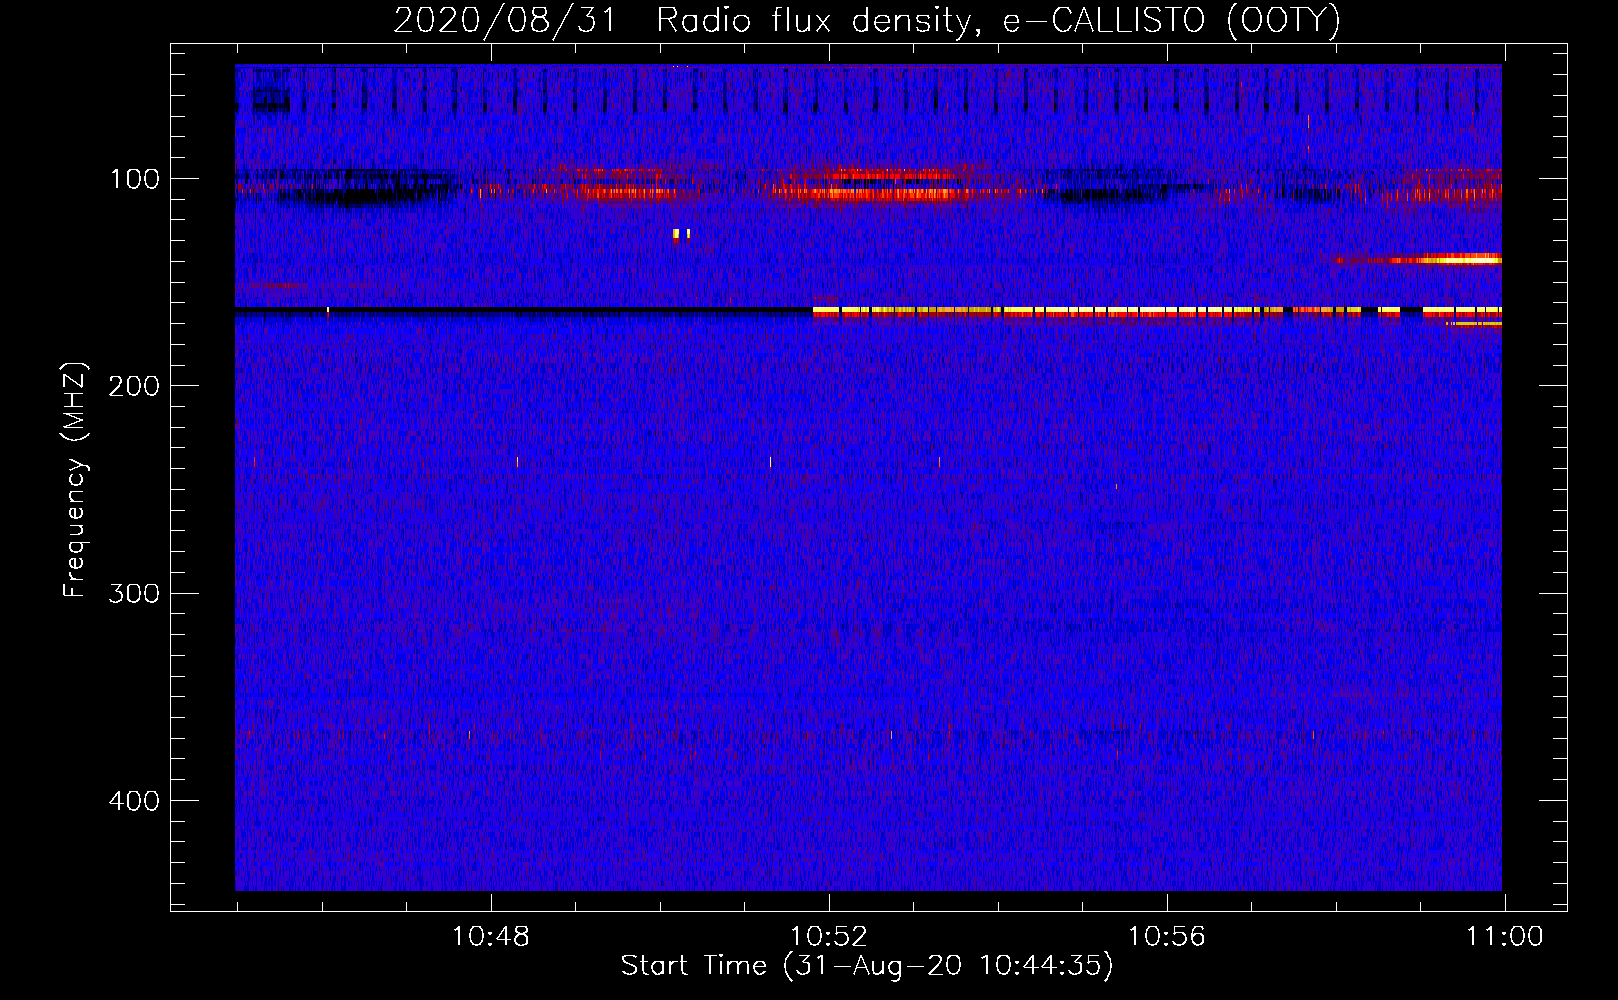The image size is (1618, 1000).
Task: Click the 'Frequency (MHZ)' axis label
Action: click(x=75, y=480)
